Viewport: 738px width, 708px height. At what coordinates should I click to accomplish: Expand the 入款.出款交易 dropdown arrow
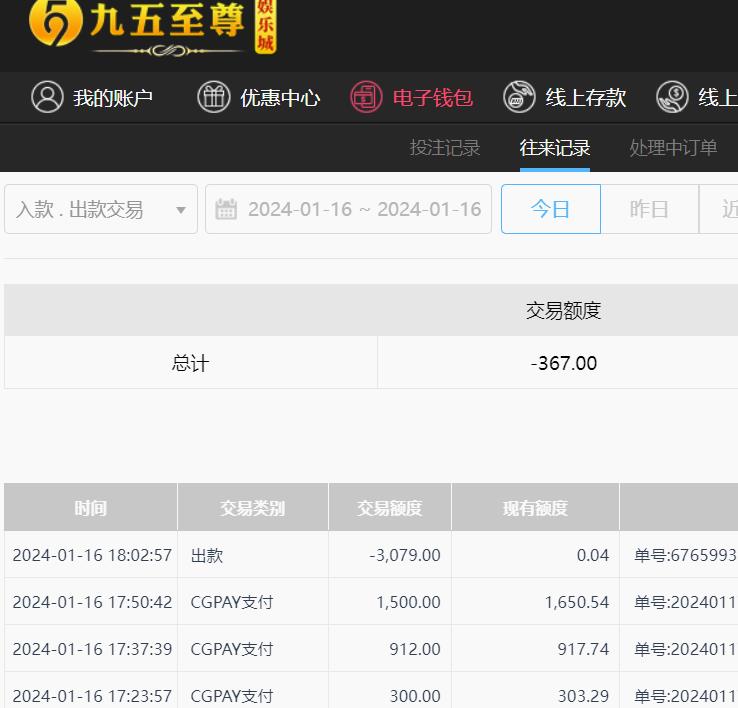[181, 210]
